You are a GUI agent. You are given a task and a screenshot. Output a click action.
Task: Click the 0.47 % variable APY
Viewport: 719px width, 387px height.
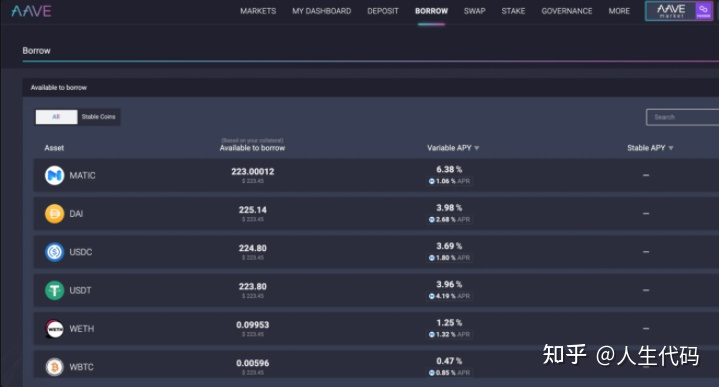point(449,361)
